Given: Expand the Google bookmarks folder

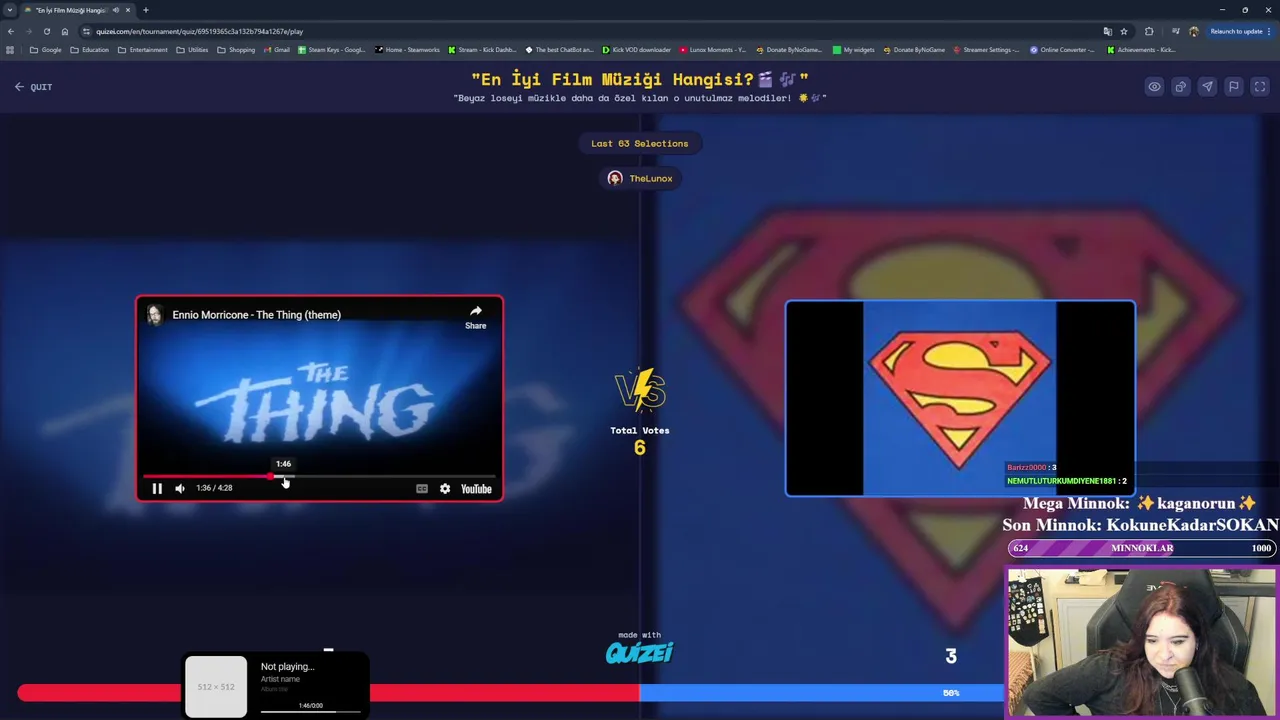Looking at the screenshot, I should pos(46,50).
